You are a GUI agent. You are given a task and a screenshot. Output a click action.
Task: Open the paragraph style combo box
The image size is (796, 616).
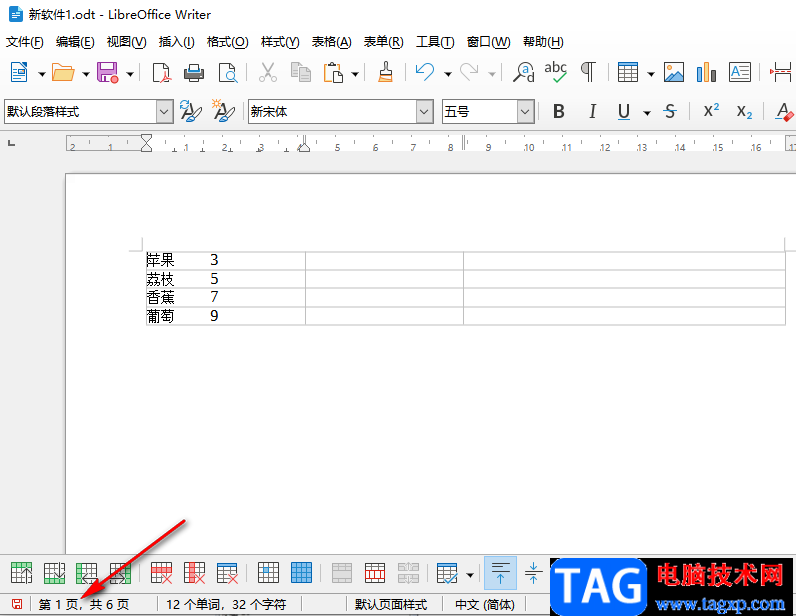pyautogui.click(x=89, y=112)
